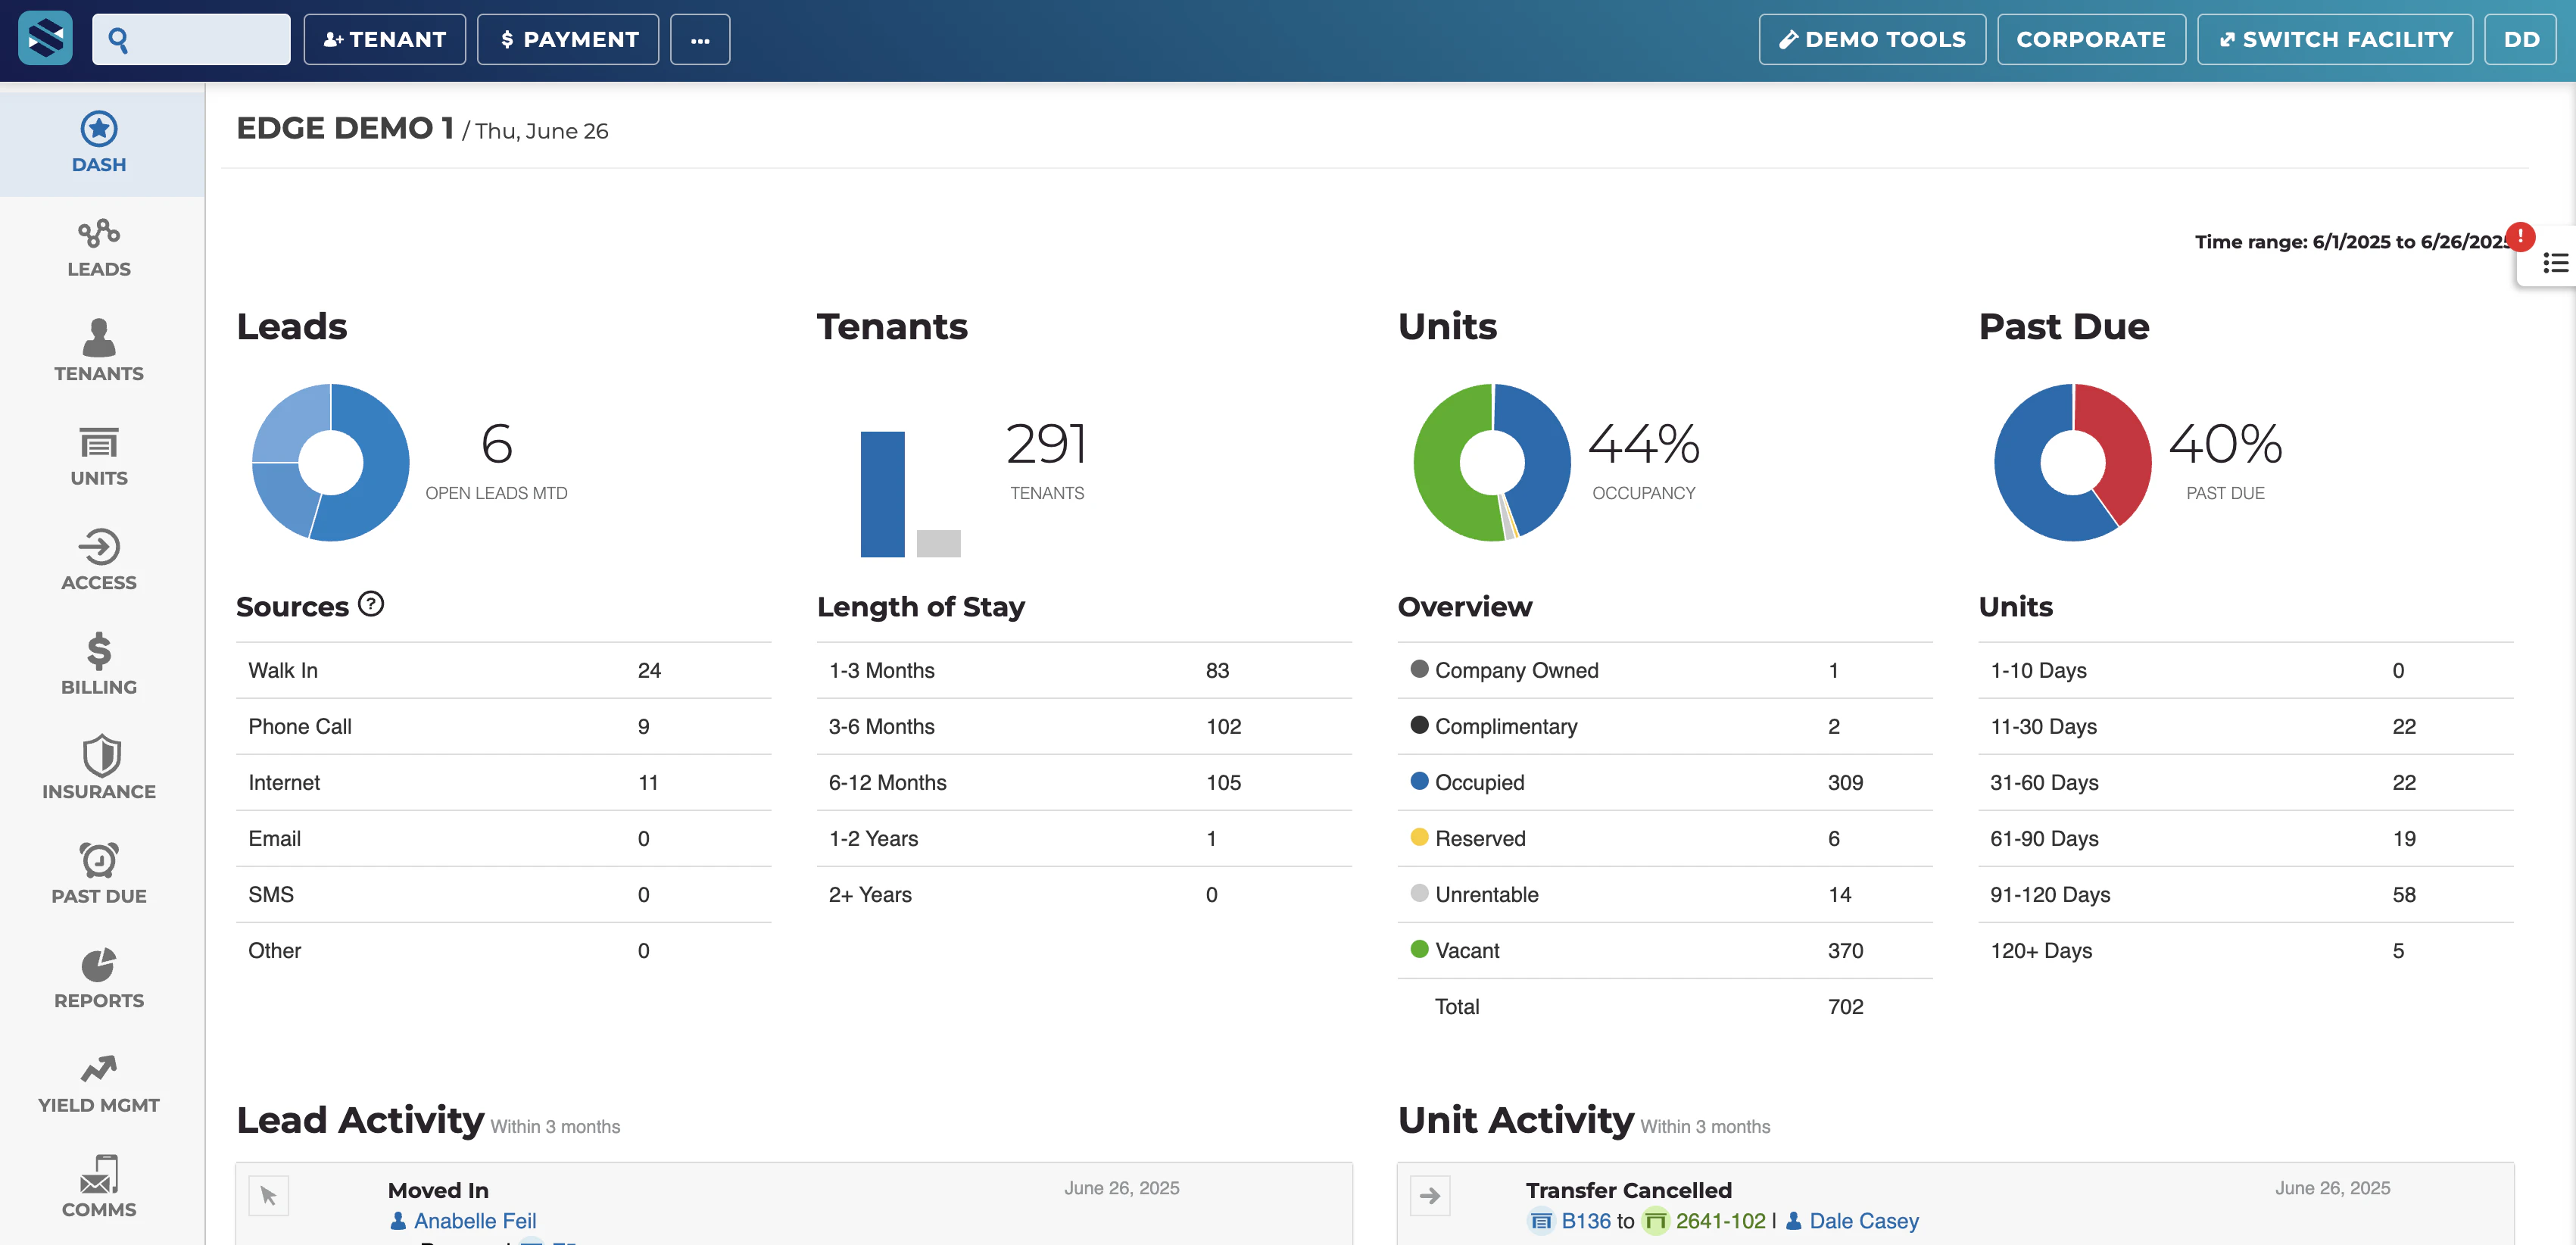
Task: Select the Insurance shield icon
Action: (98, 769)
